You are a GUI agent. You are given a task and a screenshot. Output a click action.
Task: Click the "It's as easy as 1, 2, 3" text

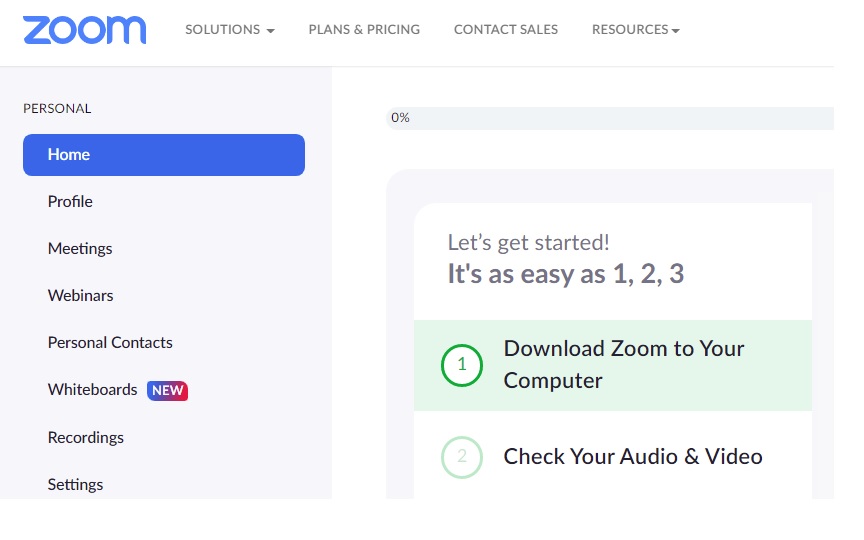coord(566,274)
